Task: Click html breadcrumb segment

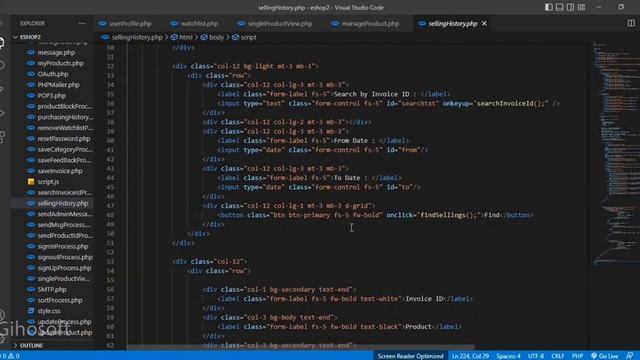Action: pos(185,37)
